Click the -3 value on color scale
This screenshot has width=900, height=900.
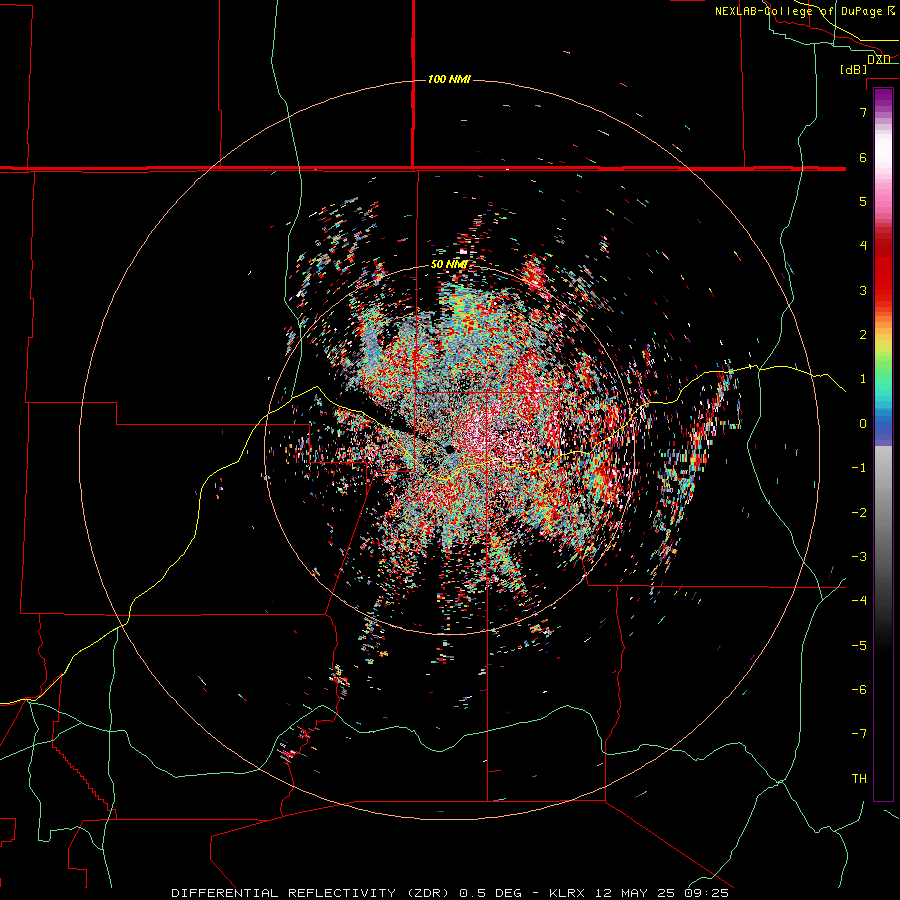pos(859,557)
